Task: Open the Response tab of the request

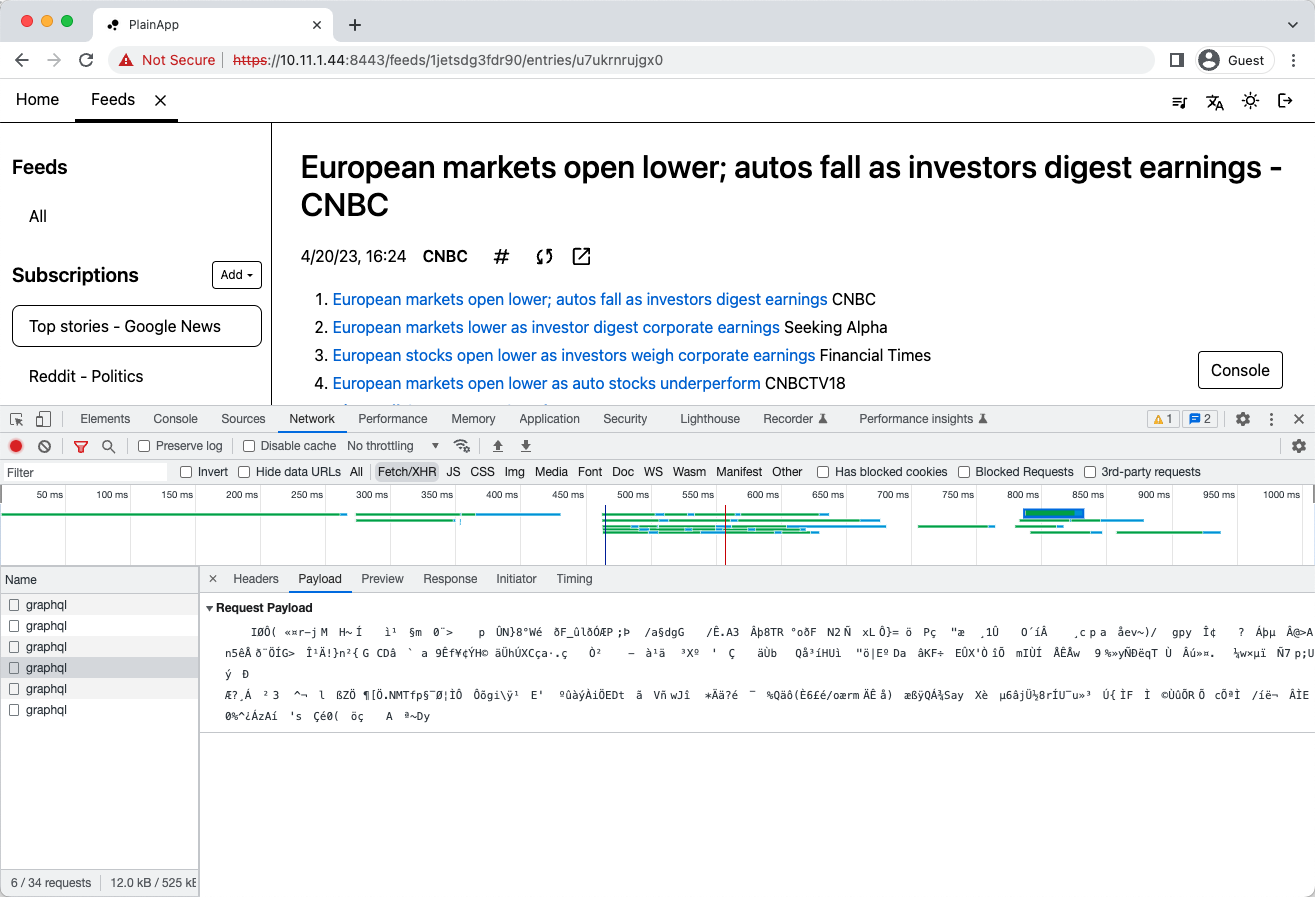Action: [450, 579]
